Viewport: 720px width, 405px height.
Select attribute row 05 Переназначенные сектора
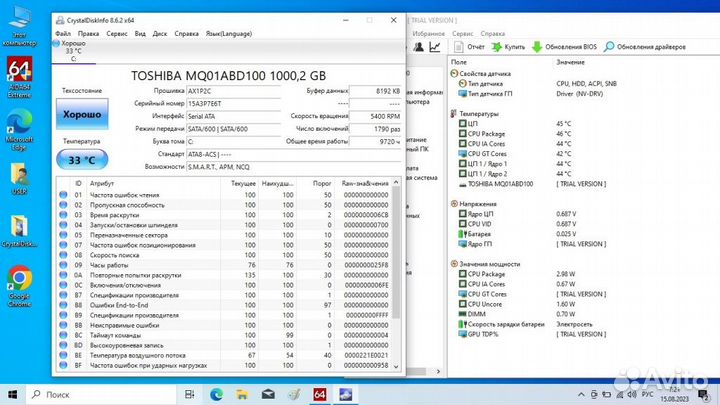pos(224,235)
